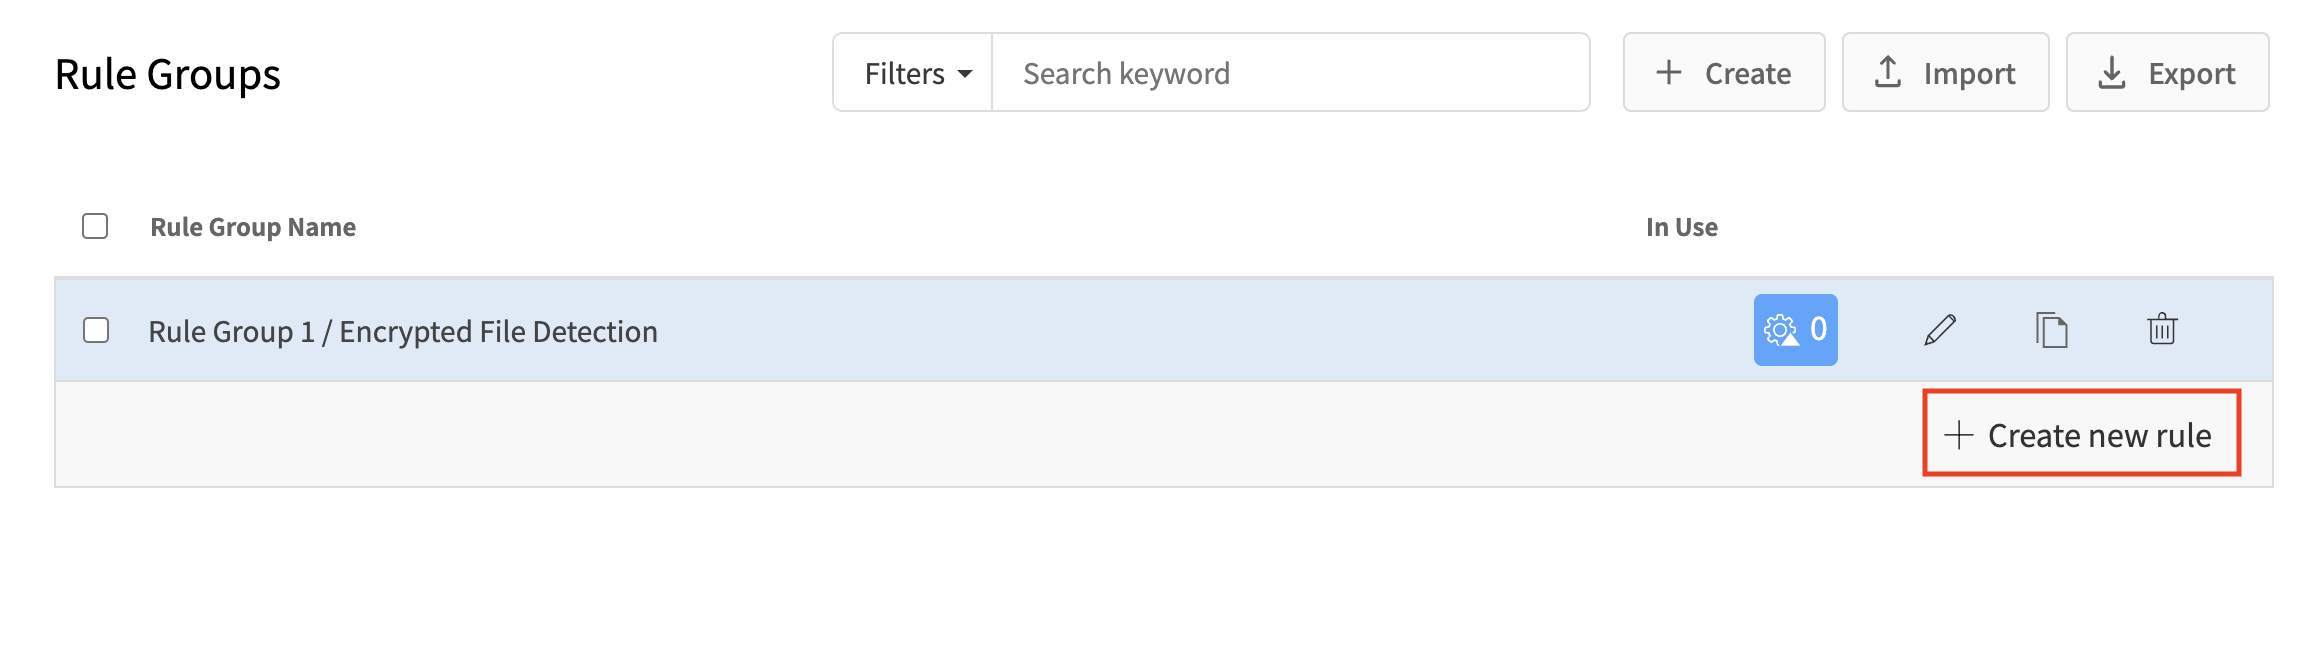2312x648 pixels.
Task: Click the Rule Groups page heading
Action: tap(168, 74)
